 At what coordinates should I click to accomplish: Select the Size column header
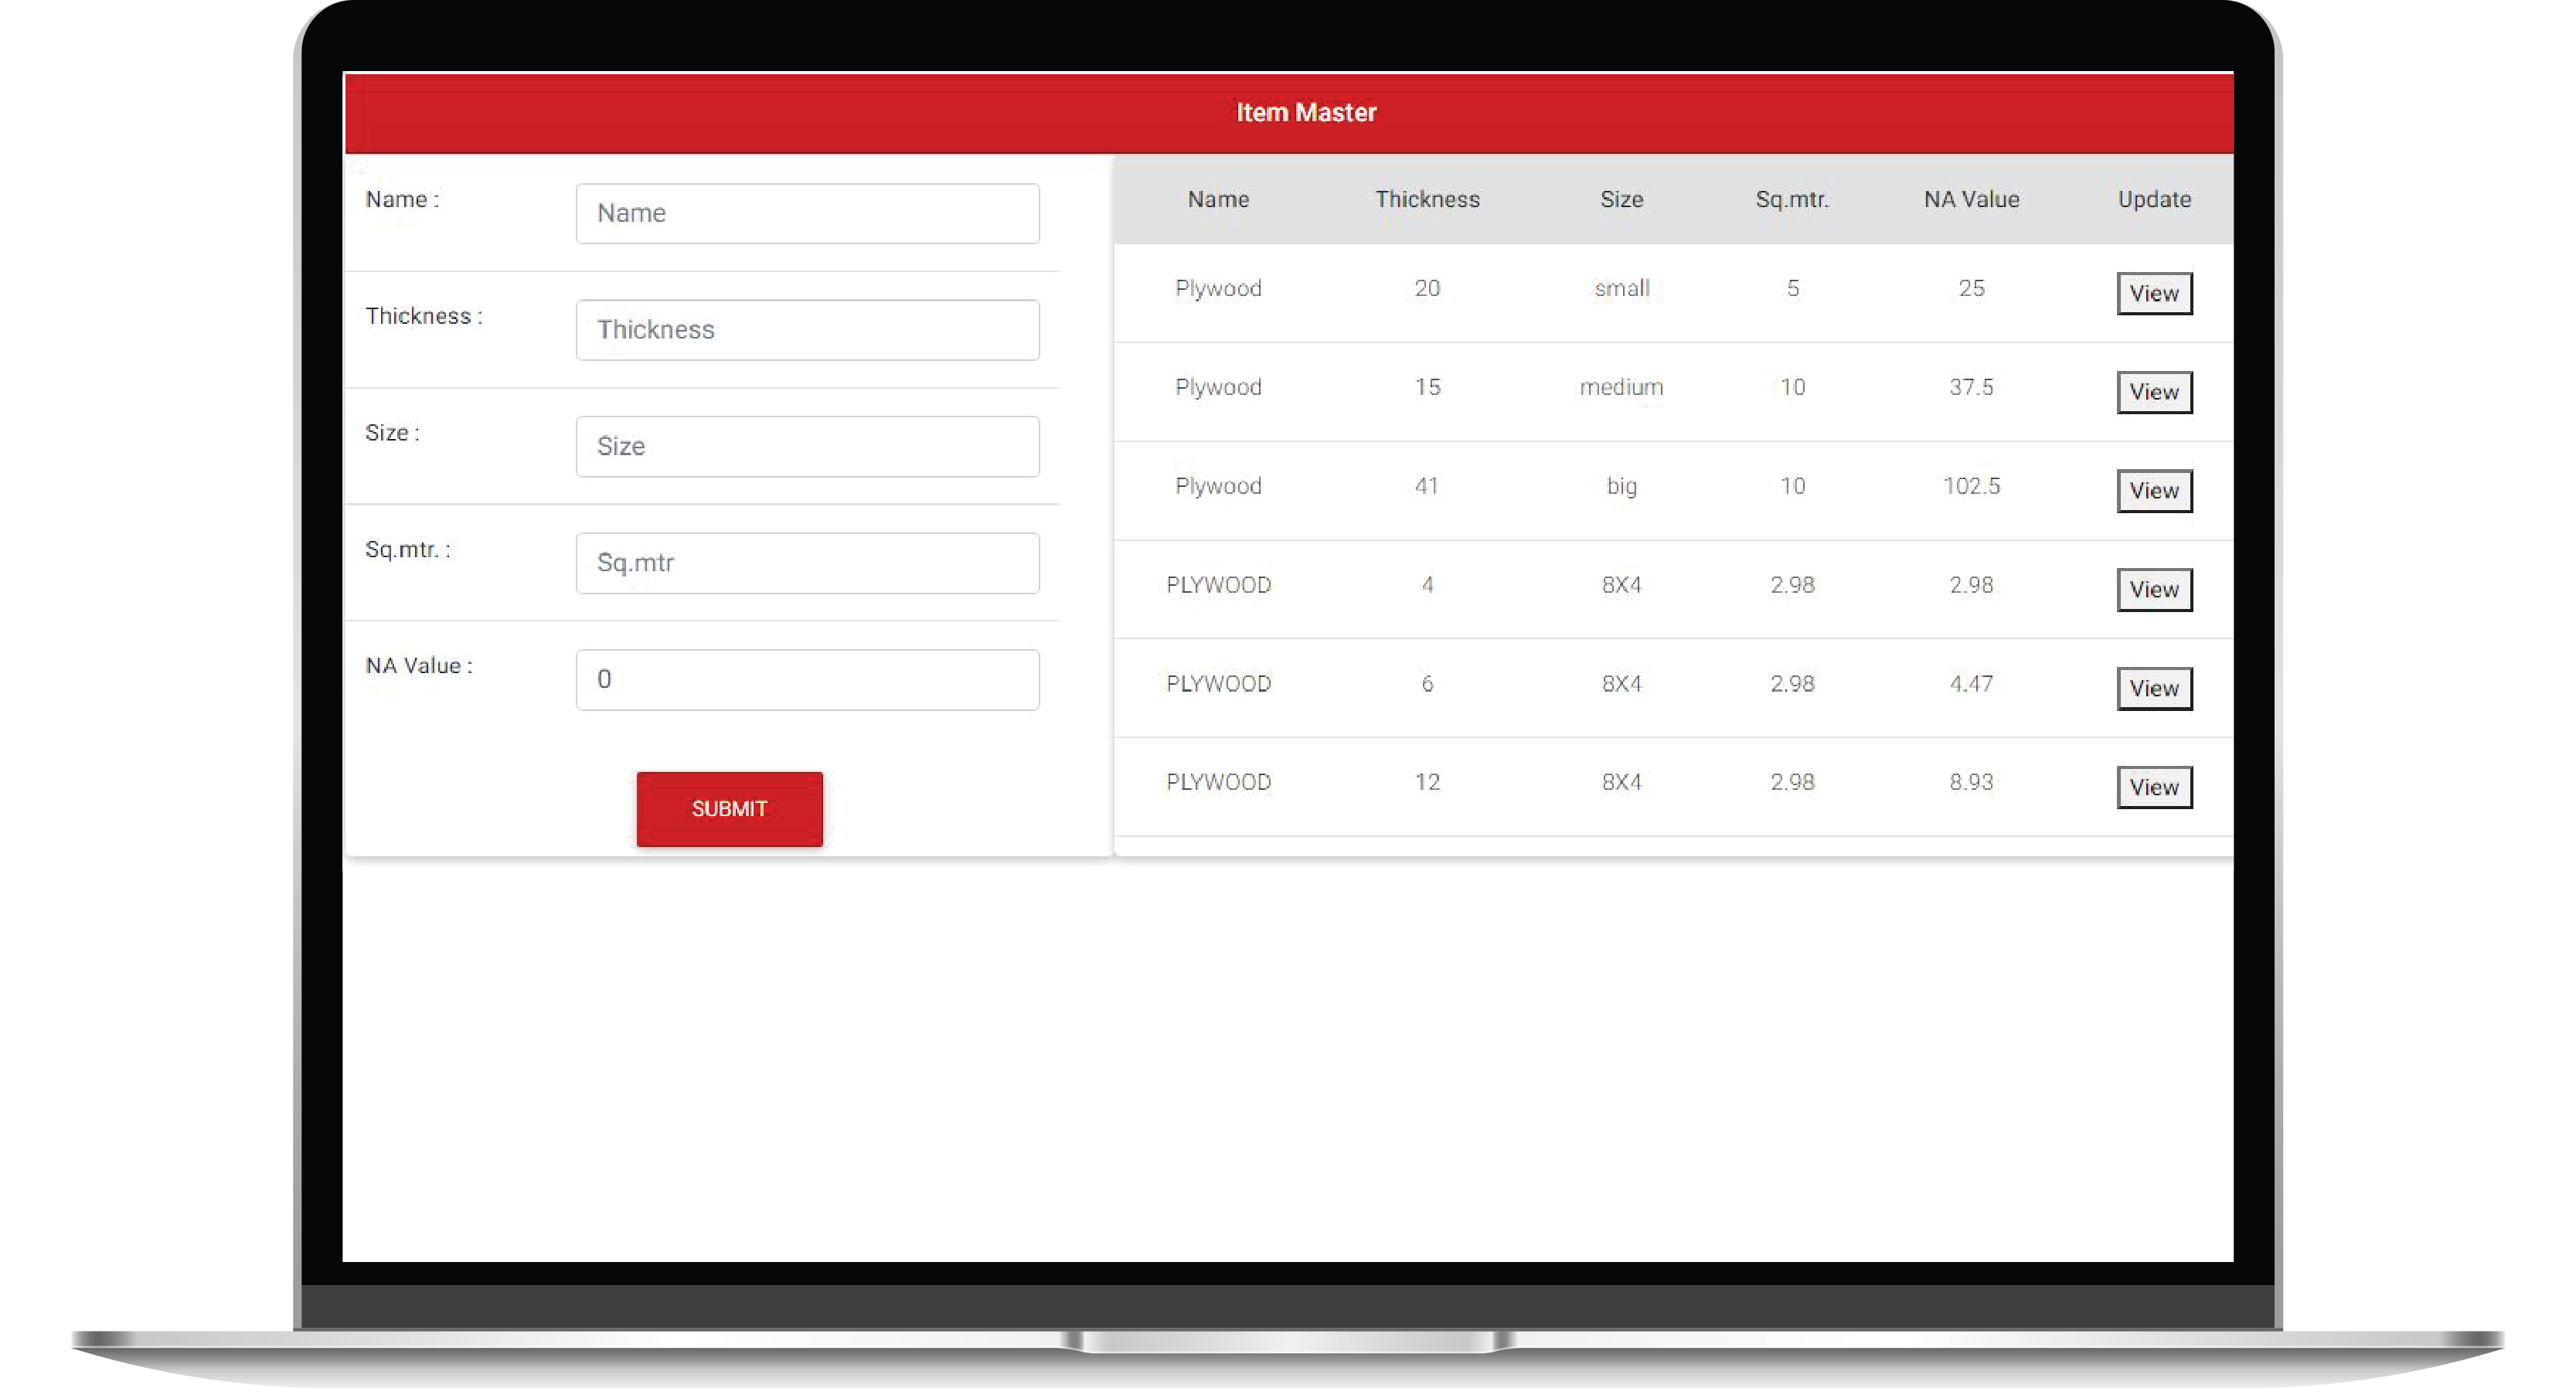pyautogui.click(x=1620, y=199)
